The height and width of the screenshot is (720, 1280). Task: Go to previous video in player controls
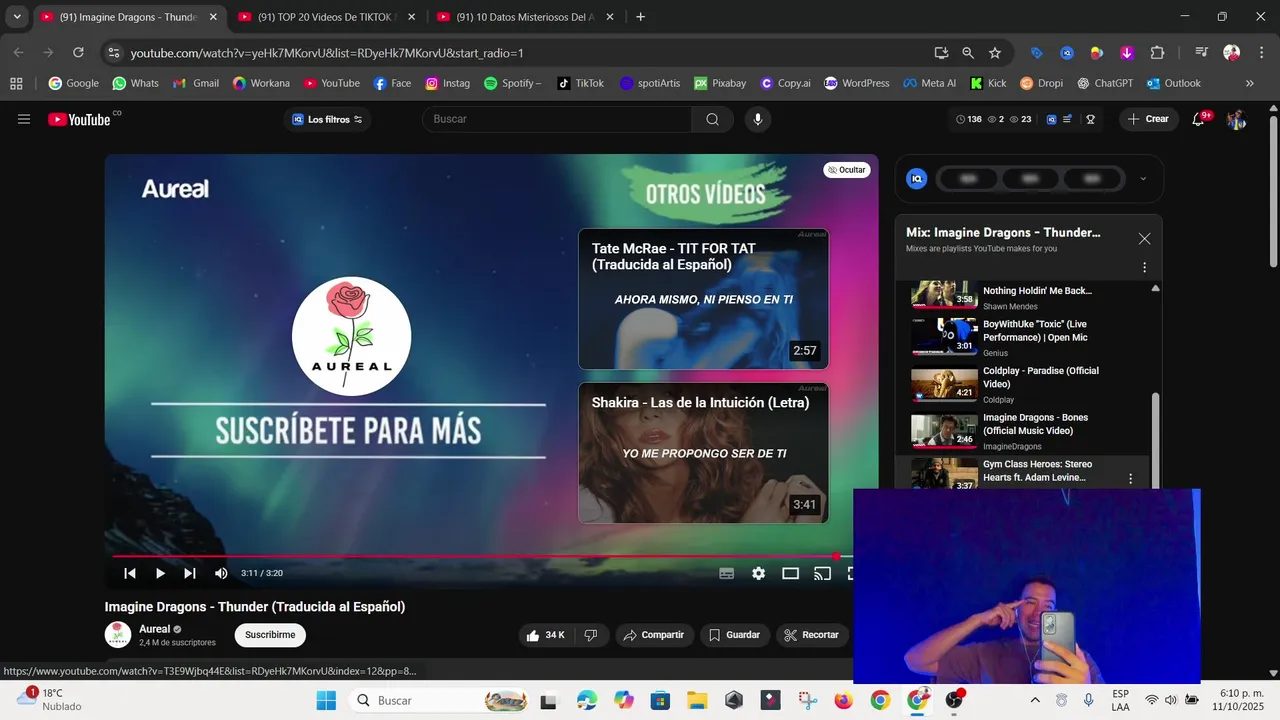(130, 573)
